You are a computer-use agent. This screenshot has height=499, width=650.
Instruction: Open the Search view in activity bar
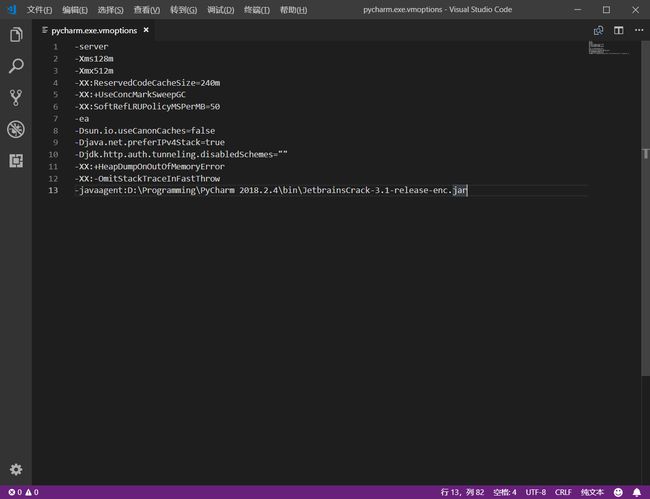(x=16, y=66)
